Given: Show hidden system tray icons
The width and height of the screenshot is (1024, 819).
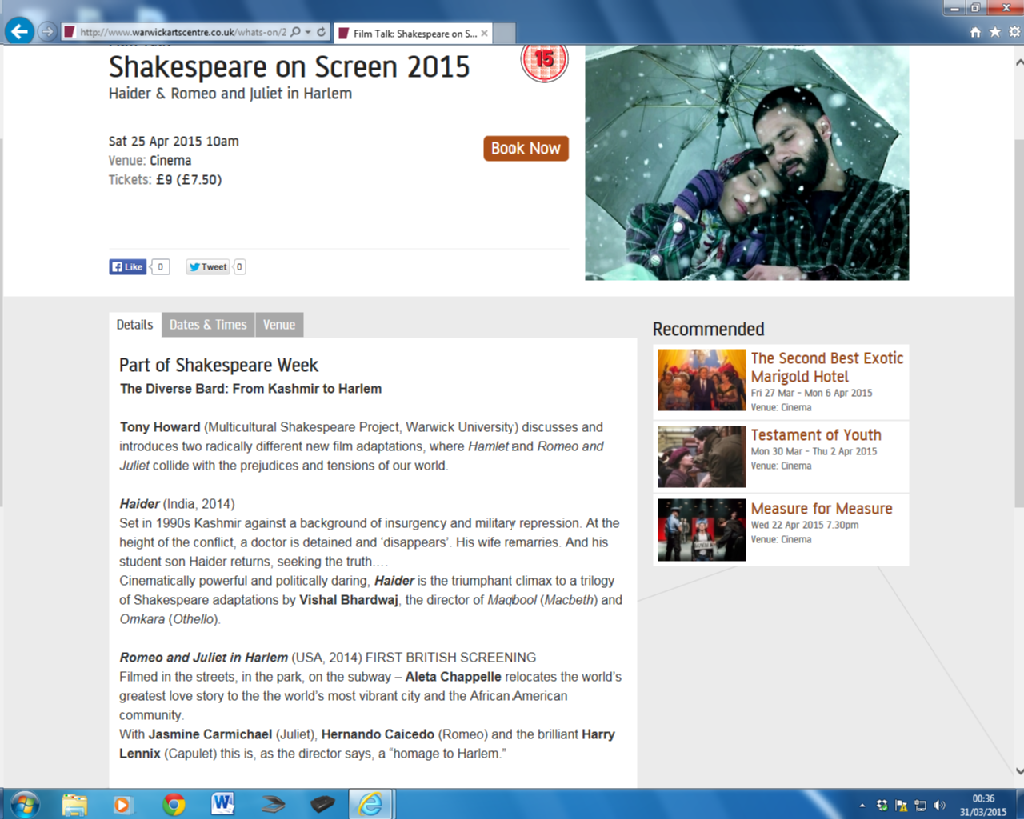Looking at the screenshot, I should 862,805.
